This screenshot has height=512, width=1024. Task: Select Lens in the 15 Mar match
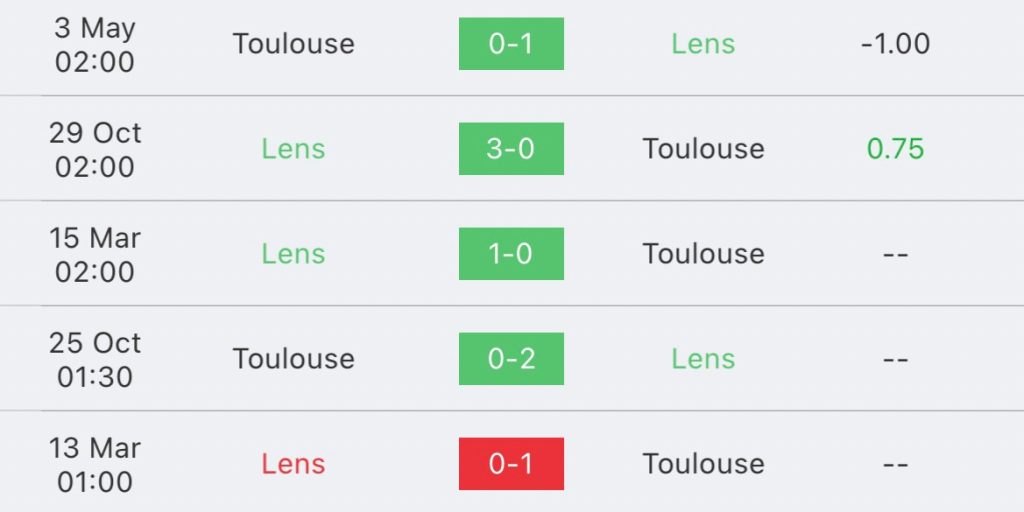coord(293,254)
